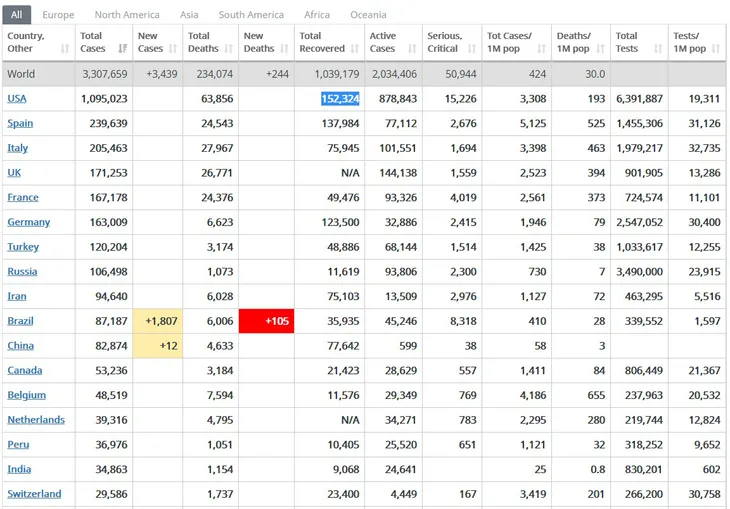Switch to the North America tab
The width and height of the screenshot is (730, 509).
127,14
